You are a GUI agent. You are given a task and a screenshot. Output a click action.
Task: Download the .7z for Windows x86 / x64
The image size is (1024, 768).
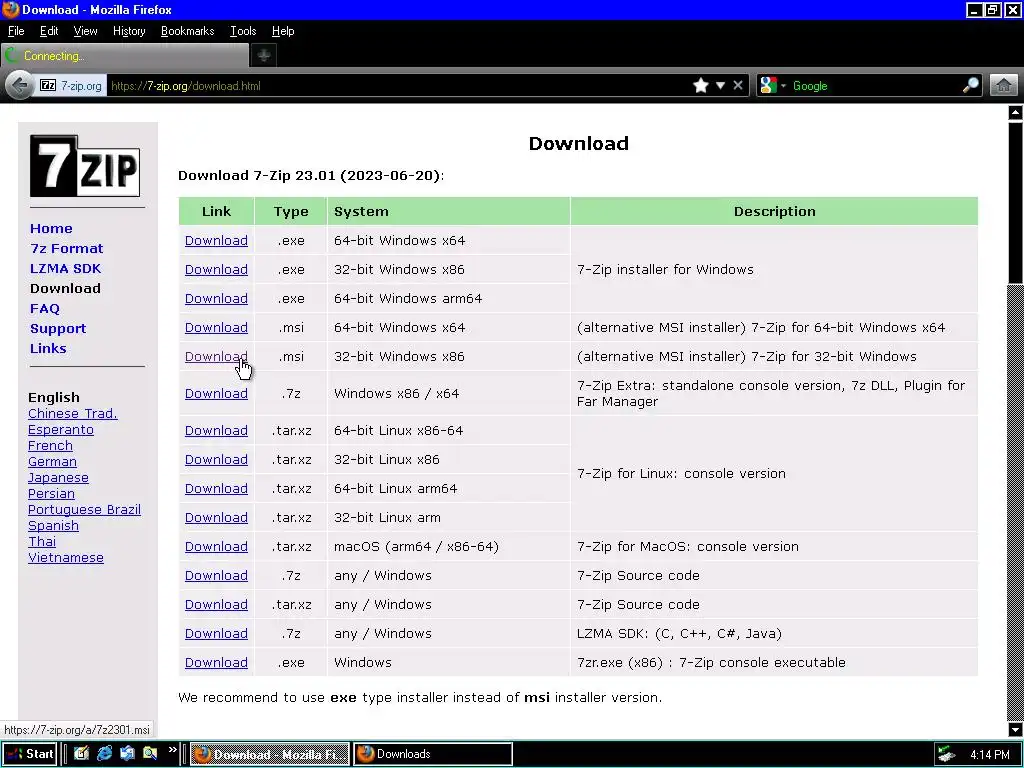coord(216,393)
